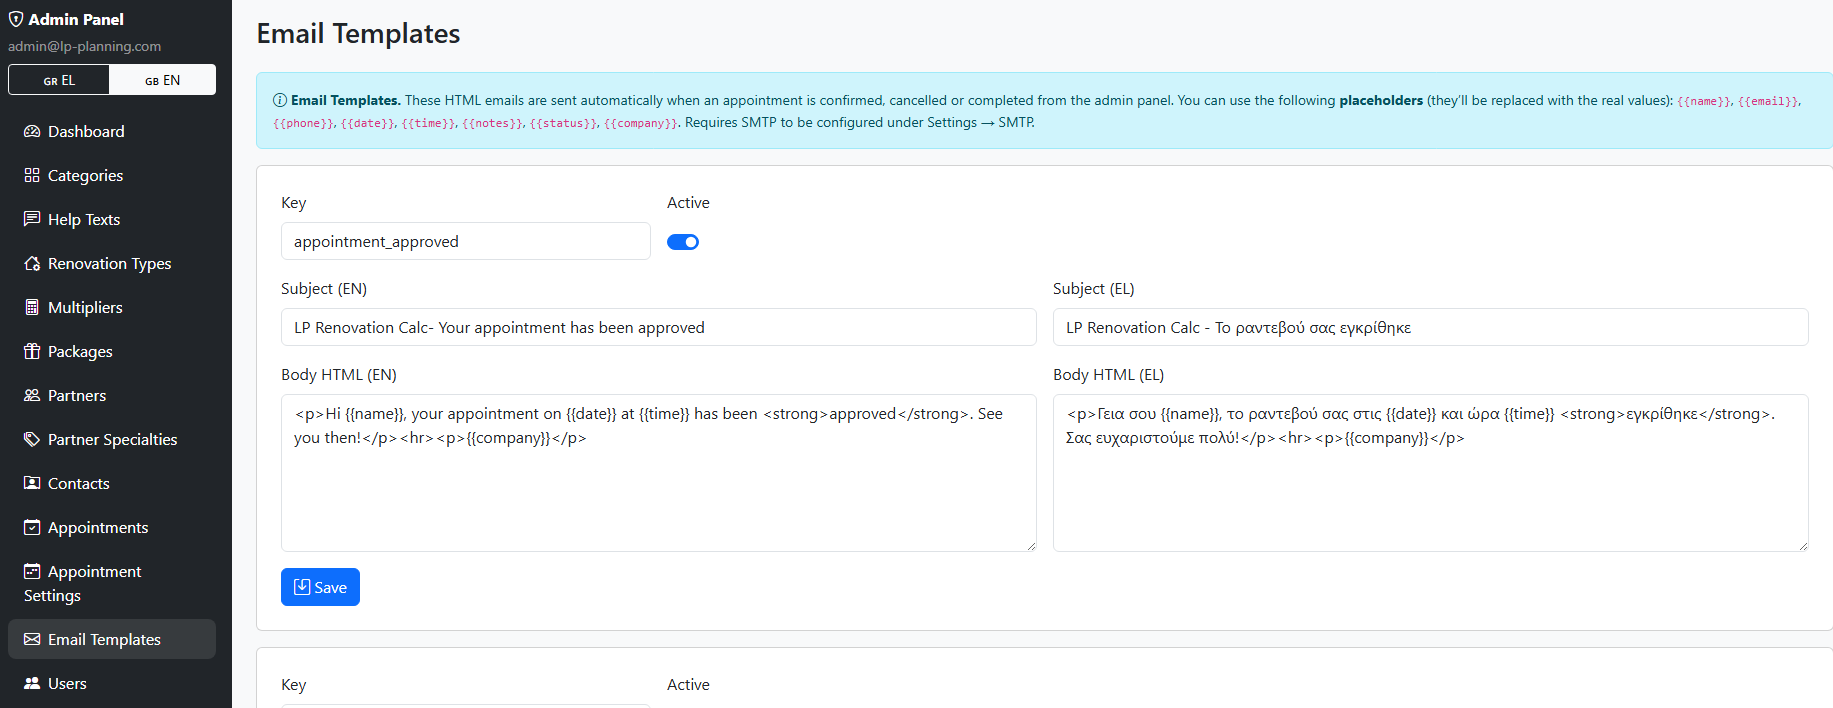Click the {{status}} placeholder code

pyautogui.click(x=564, y=123)
